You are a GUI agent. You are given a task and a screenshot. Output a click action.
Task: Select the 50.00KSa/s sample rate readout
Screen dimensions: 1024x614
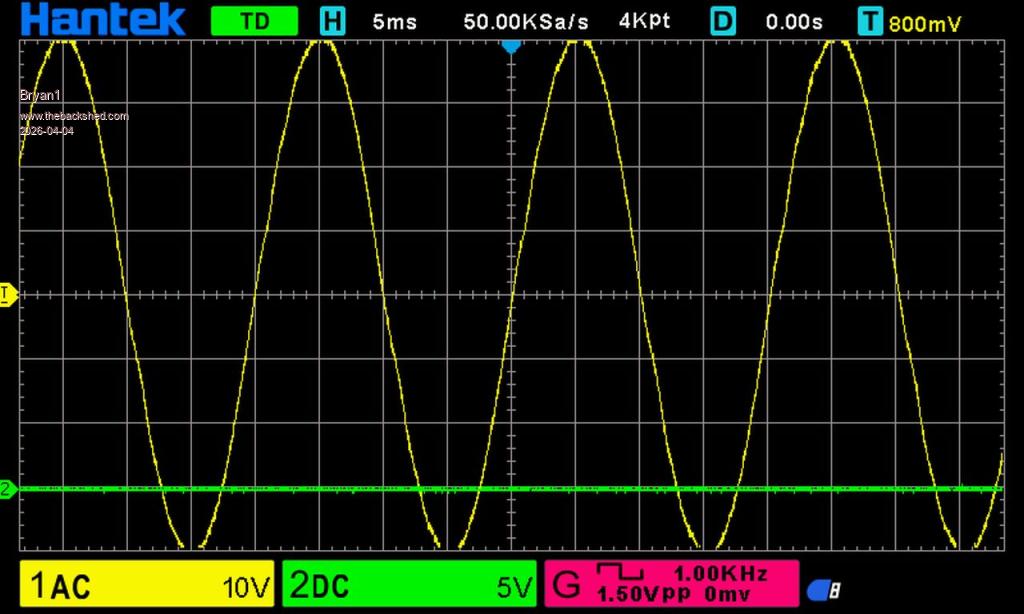click(526, 21)
